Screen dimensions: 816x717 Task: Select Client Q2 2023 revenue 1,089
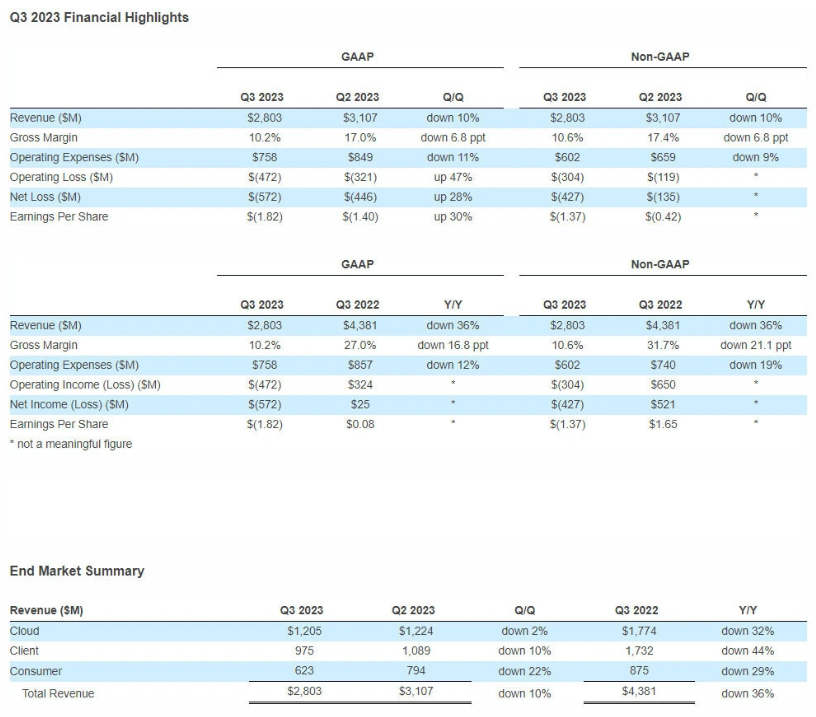tap(416, 650)
